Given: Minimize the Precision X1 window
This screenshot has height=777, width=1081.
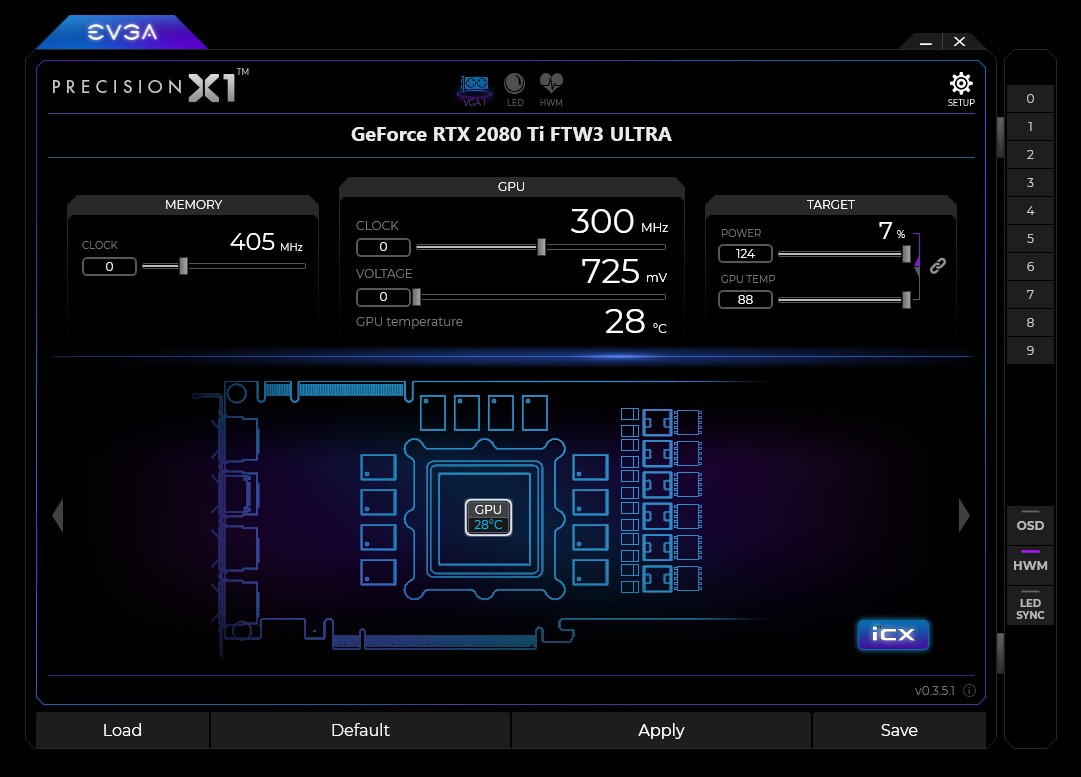Looking at the screenshot, I should pyautogui.click(x=926, y=42).
